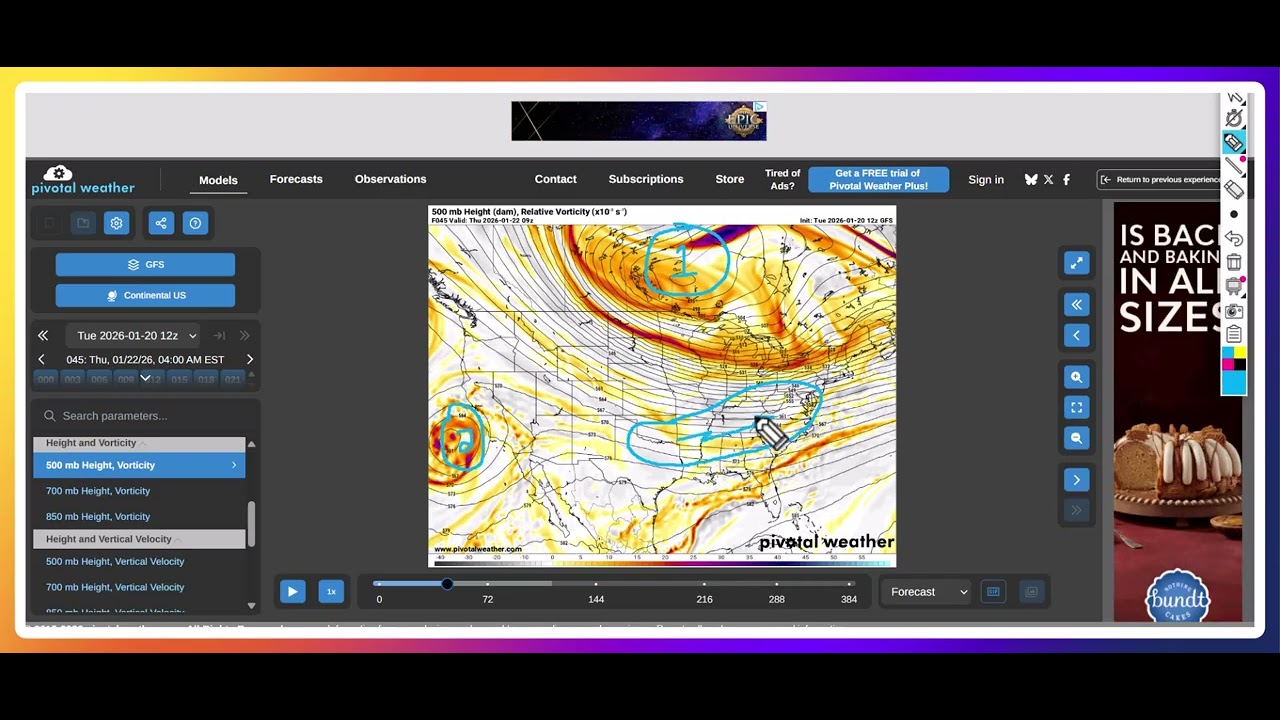Screen dimensions: 1280x720
Task: Open the Epic Universe banner ad
Action: pos(639,121)
